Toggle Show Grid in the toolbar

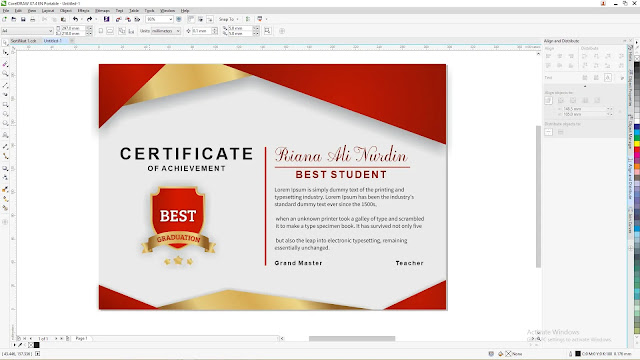pos(200,19)
